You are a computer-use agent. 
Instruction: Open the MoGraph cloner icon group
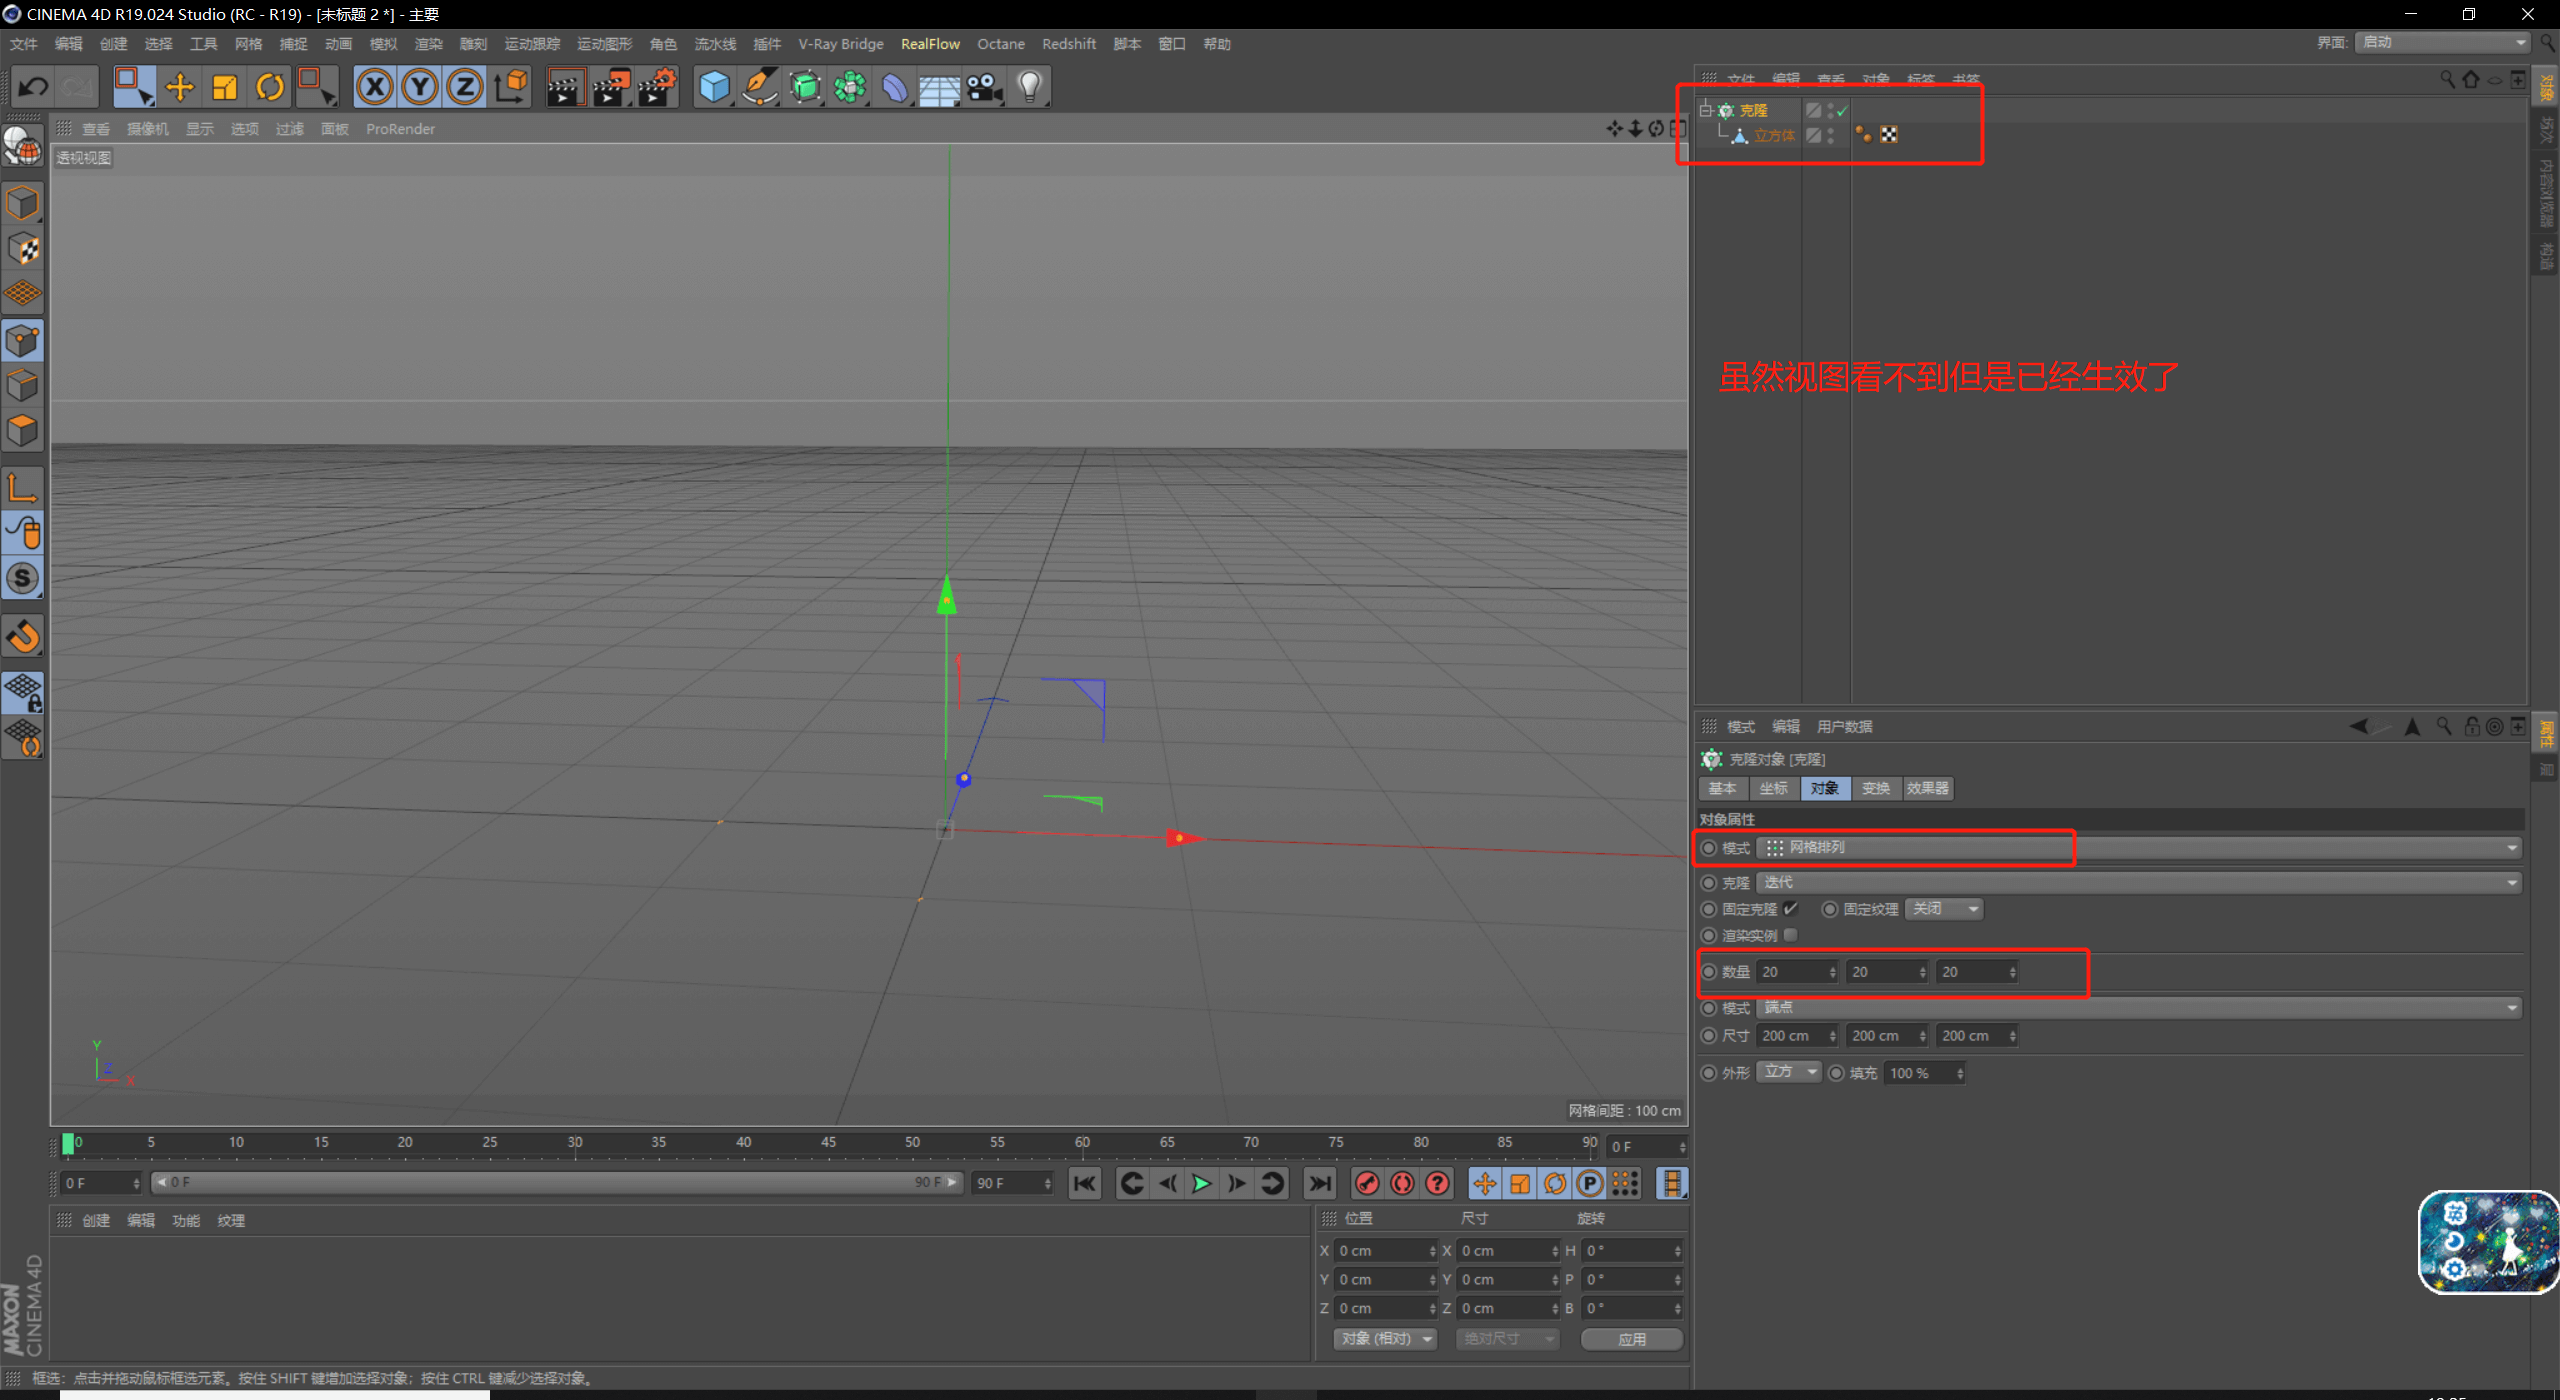(x=850, y=87)
